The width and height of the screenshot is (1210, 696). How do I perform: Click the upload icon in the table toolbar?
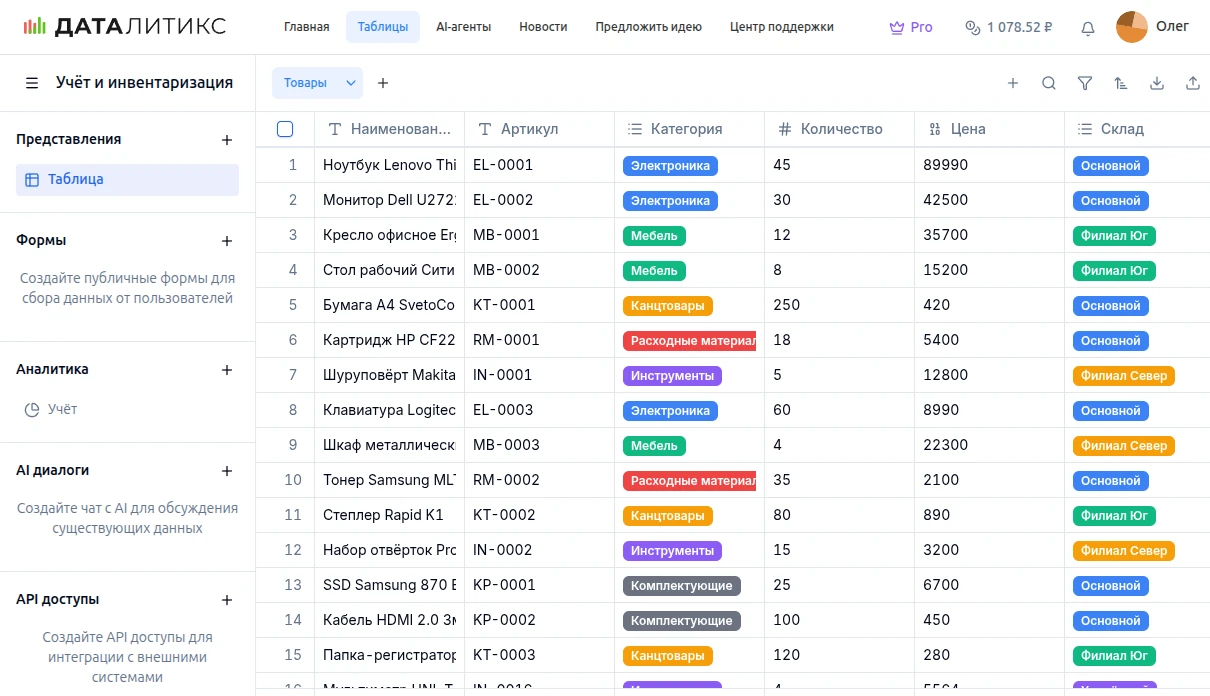1192,83
